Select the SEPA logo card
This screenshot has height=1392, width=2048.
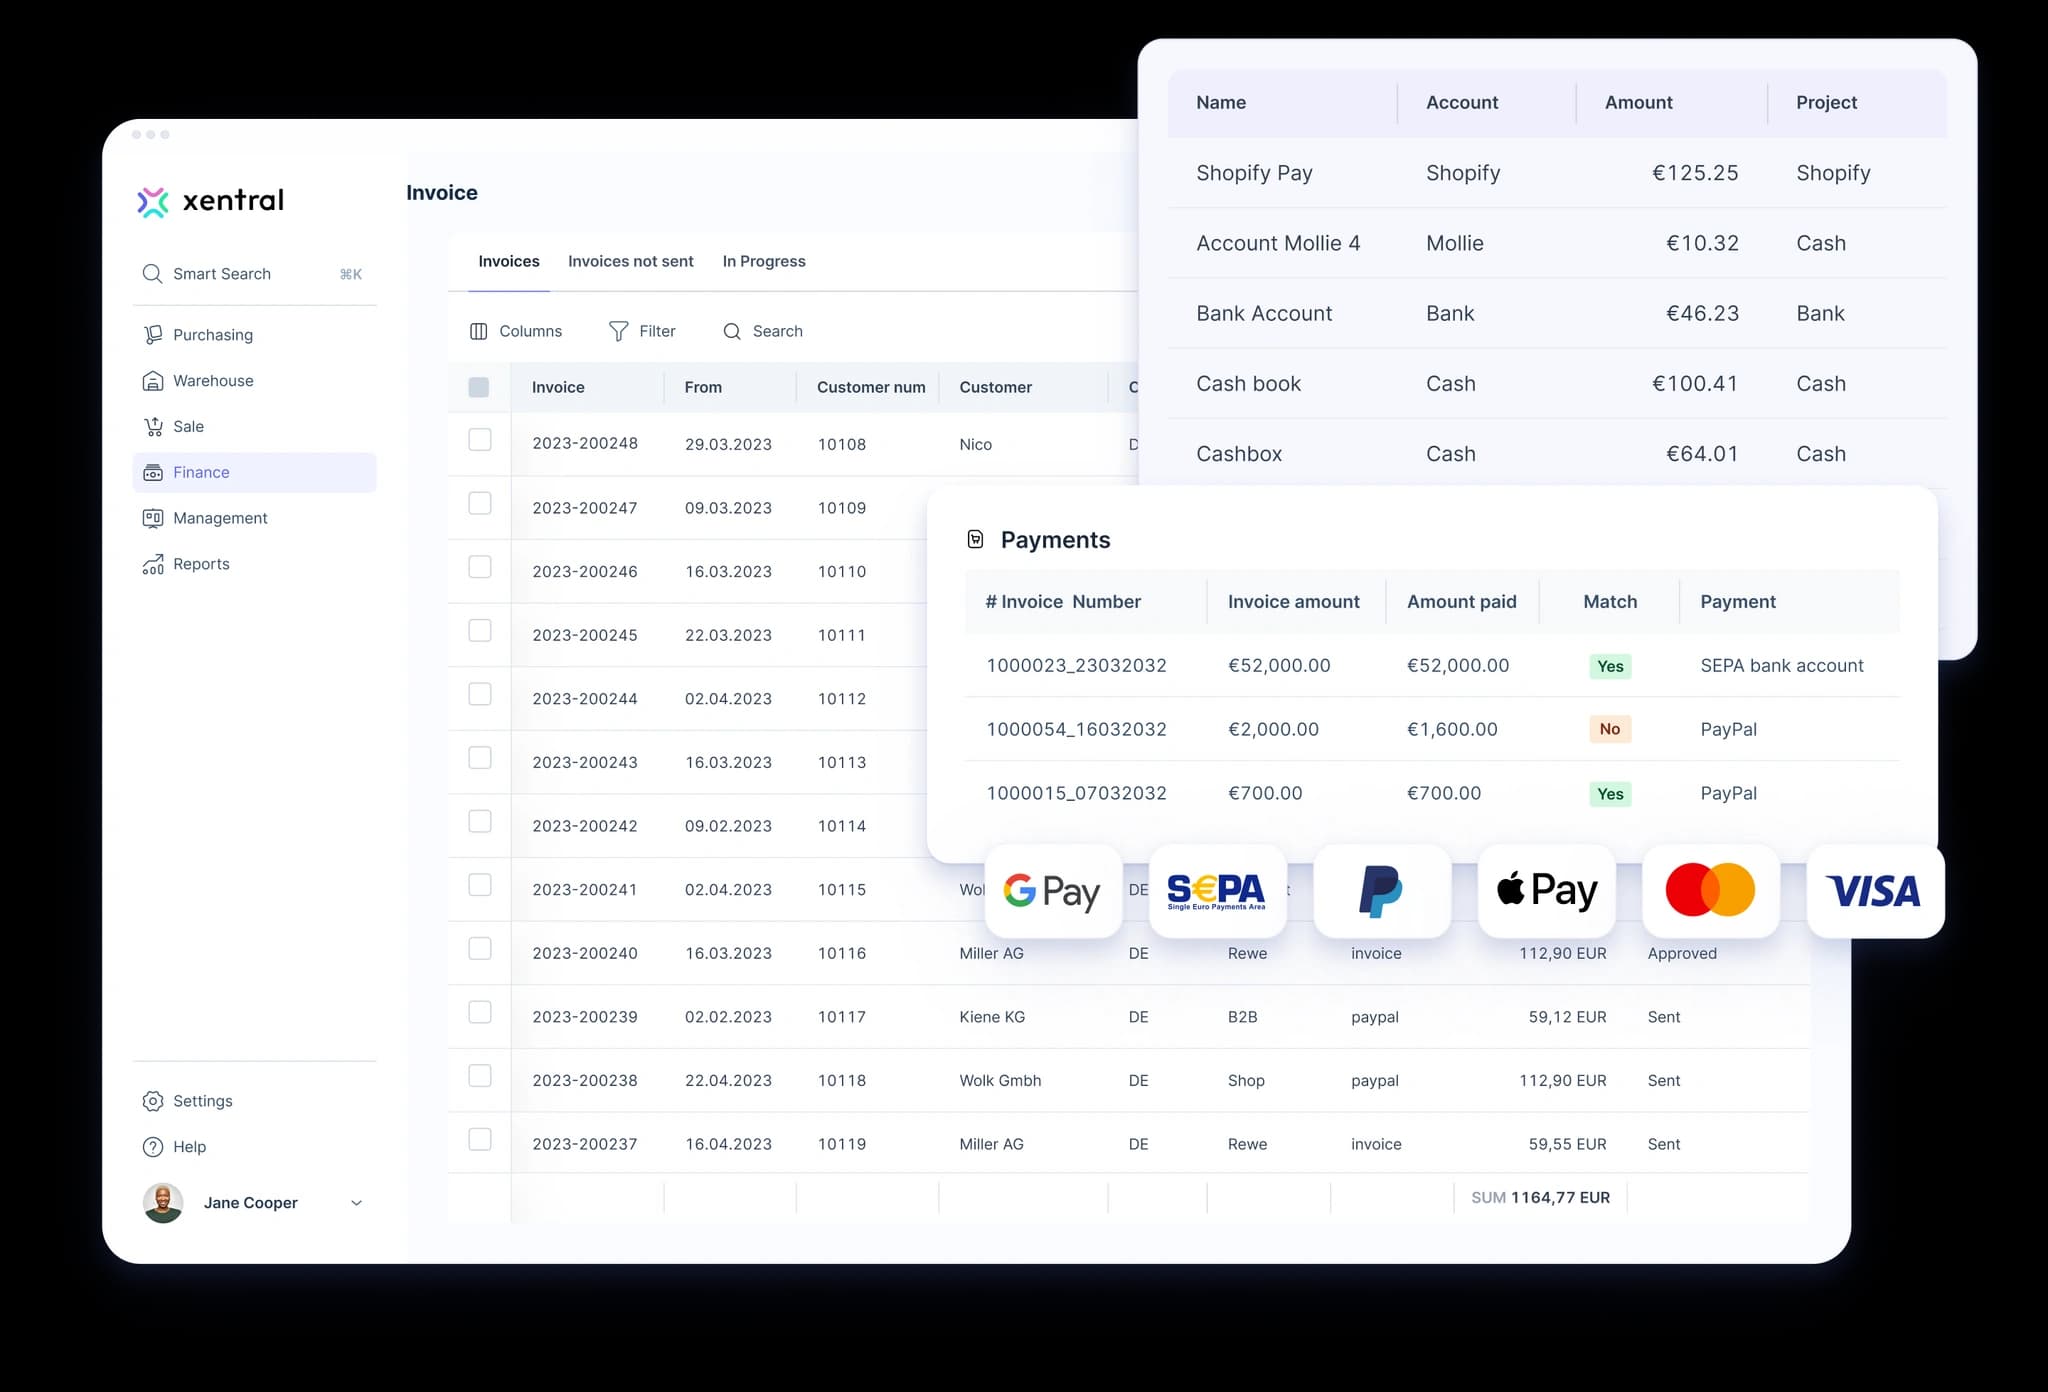(x=1217, y=890)
